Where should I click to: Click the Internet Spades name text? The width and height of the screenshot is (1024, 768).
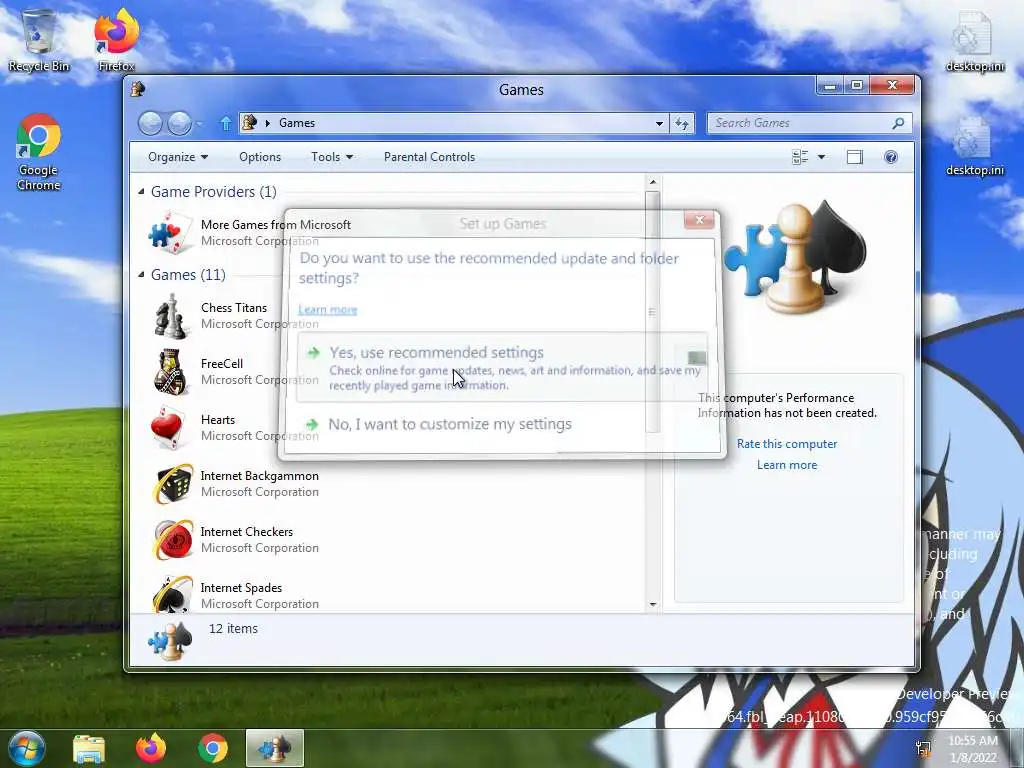(241, 588)
